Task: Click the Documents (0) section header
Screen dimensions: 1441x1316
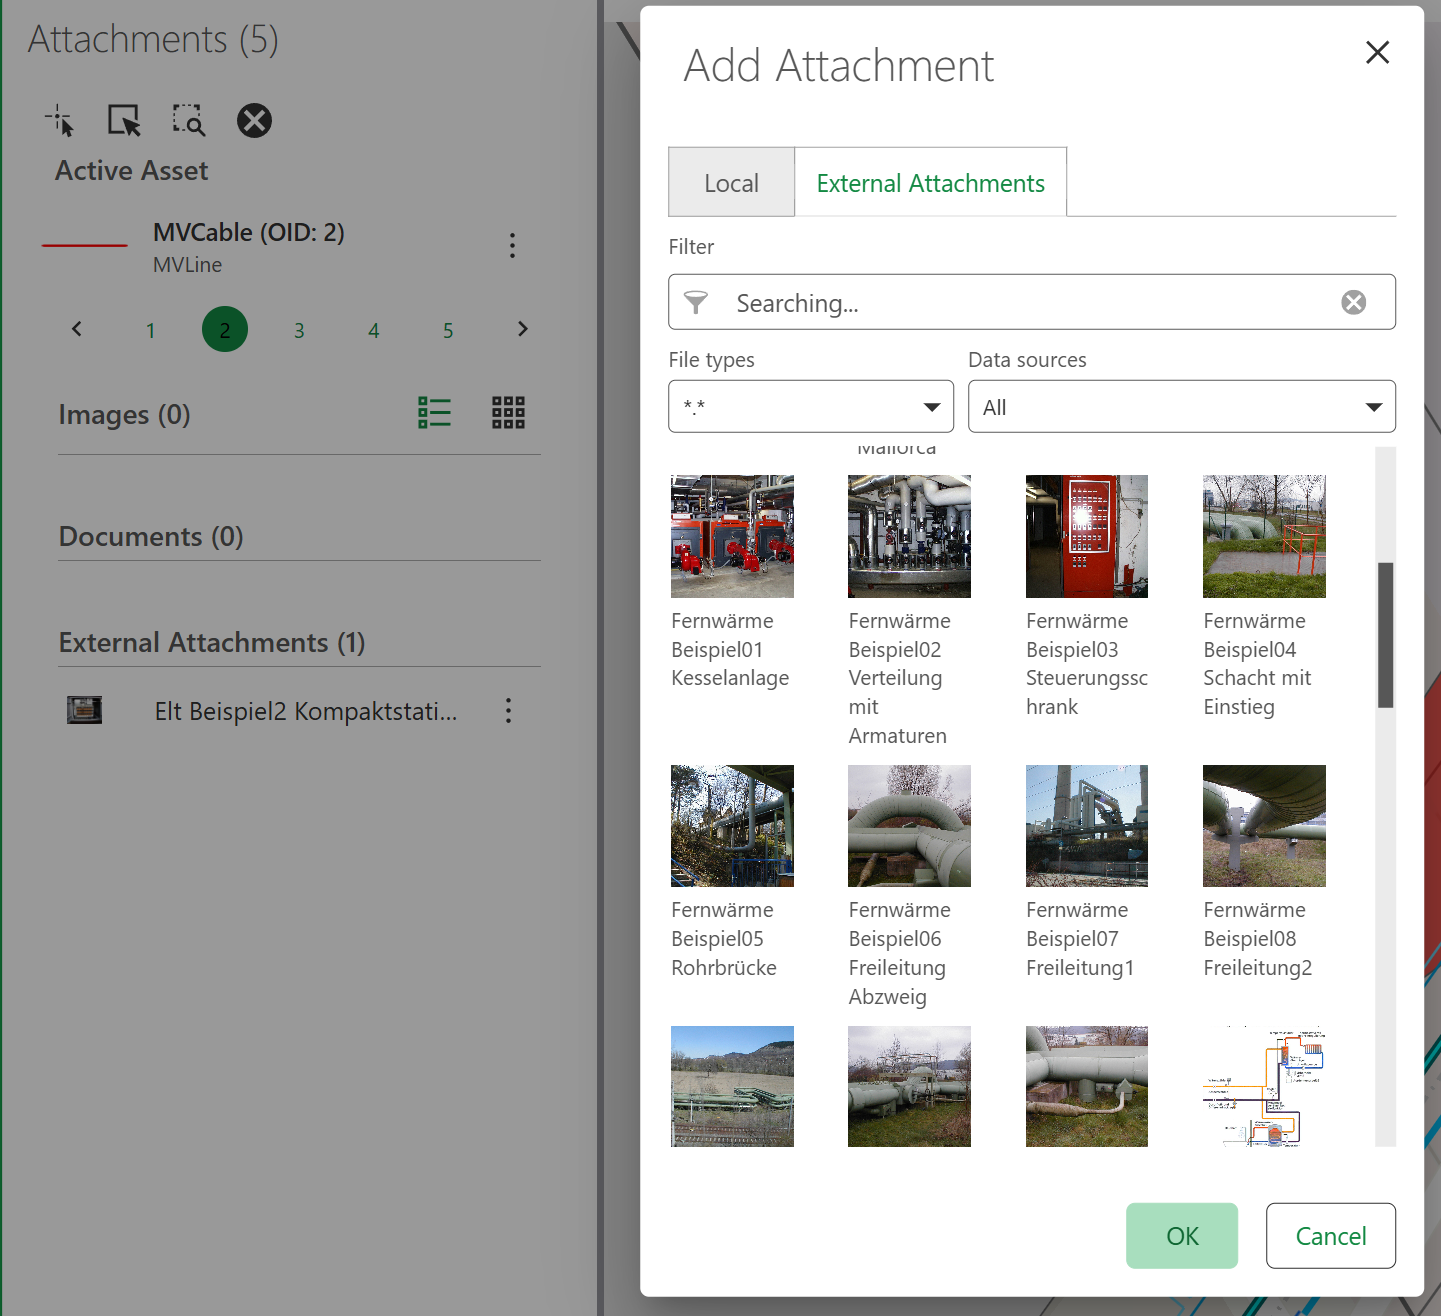Action: tap(151, 537)
